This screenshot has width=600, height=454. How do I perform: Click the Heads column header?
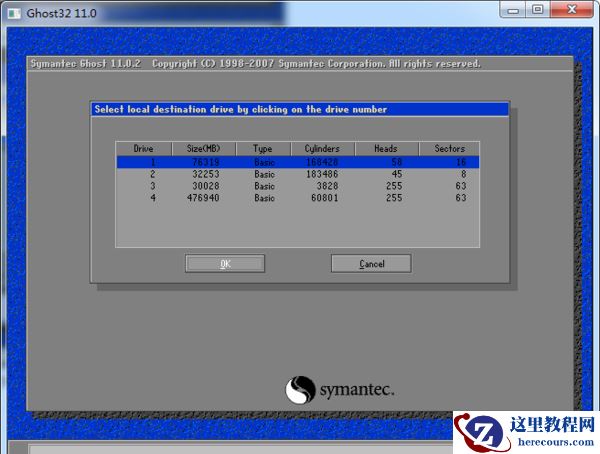[x=386, y=149]
